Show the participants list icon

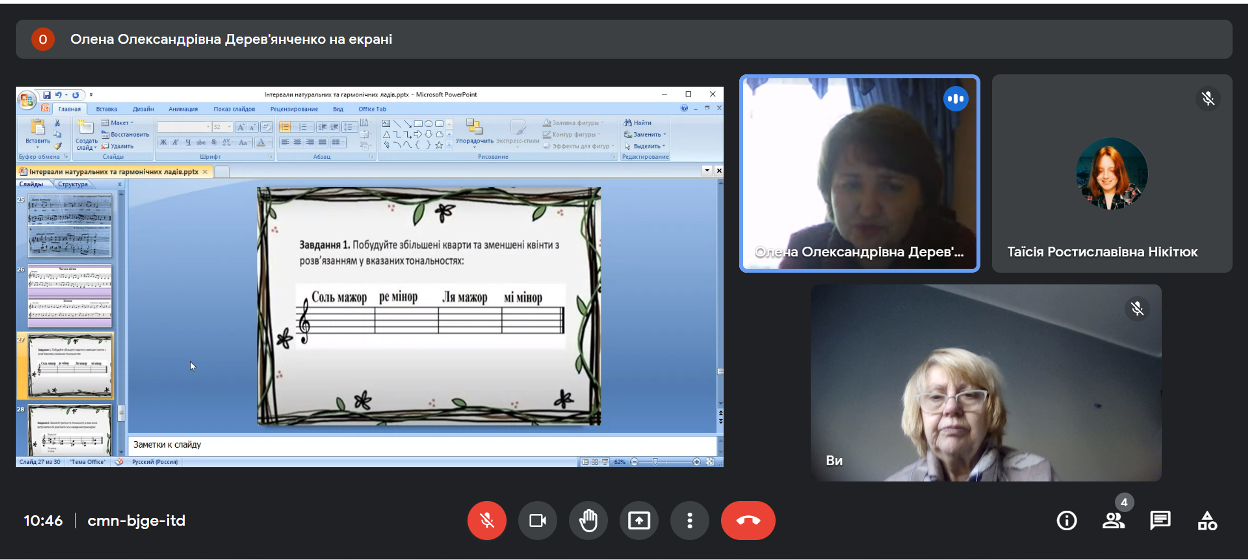[1113, 520]
